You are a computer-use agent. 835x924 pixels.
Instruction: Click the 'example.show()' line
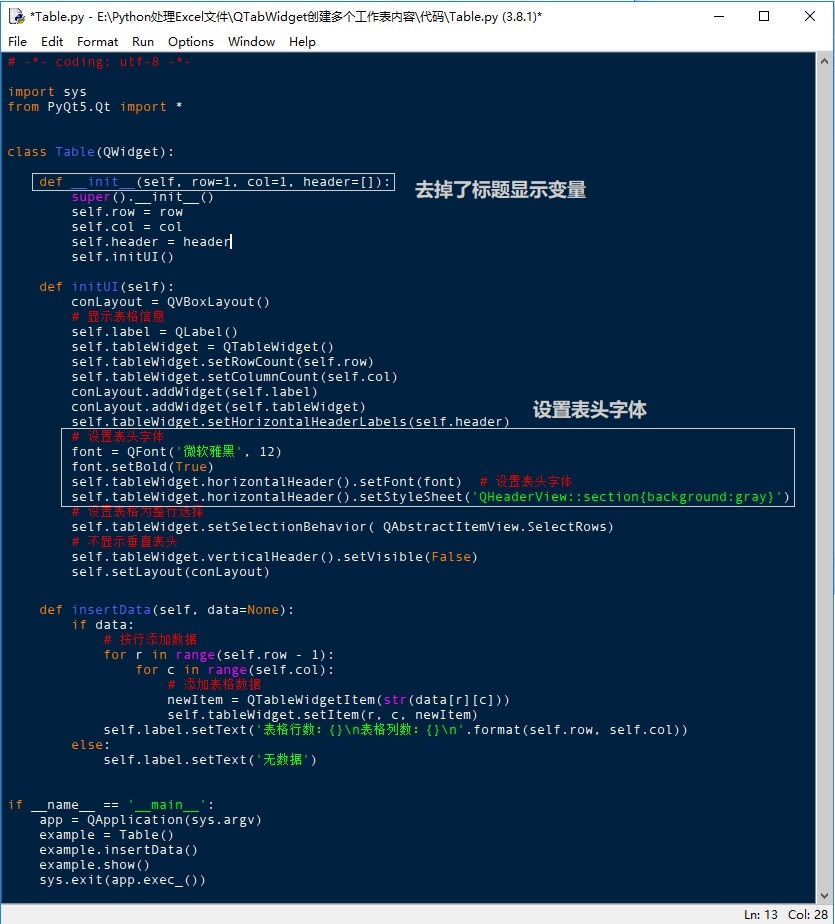coord(94,865)
